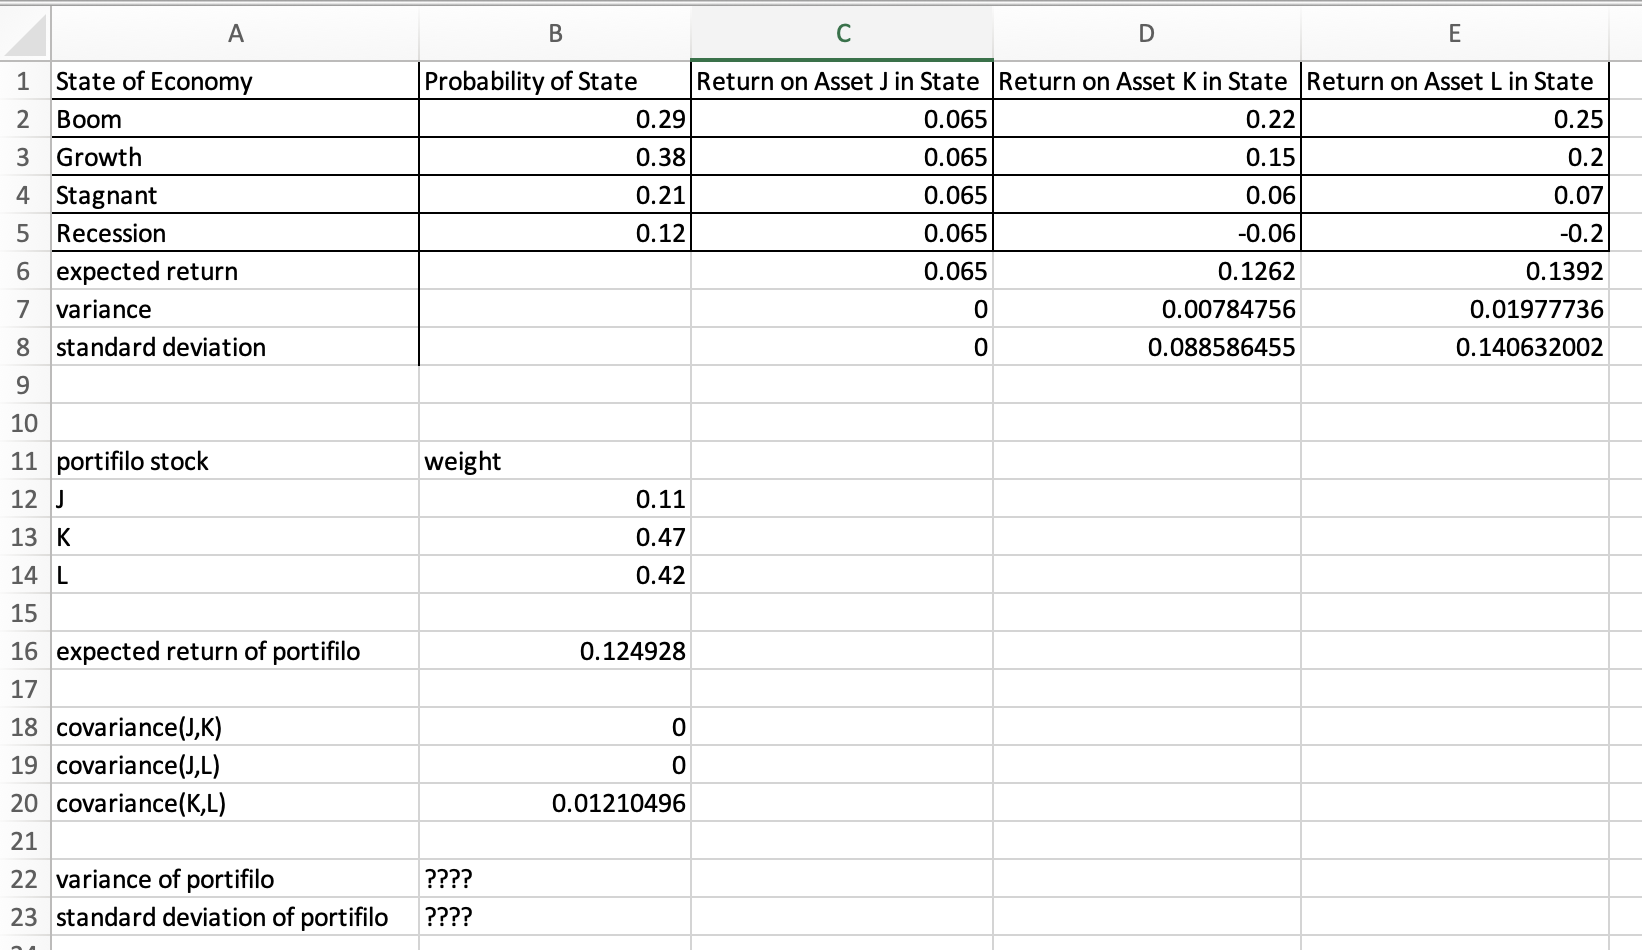Click the Return on Asset J header cell

coord(843,81)
